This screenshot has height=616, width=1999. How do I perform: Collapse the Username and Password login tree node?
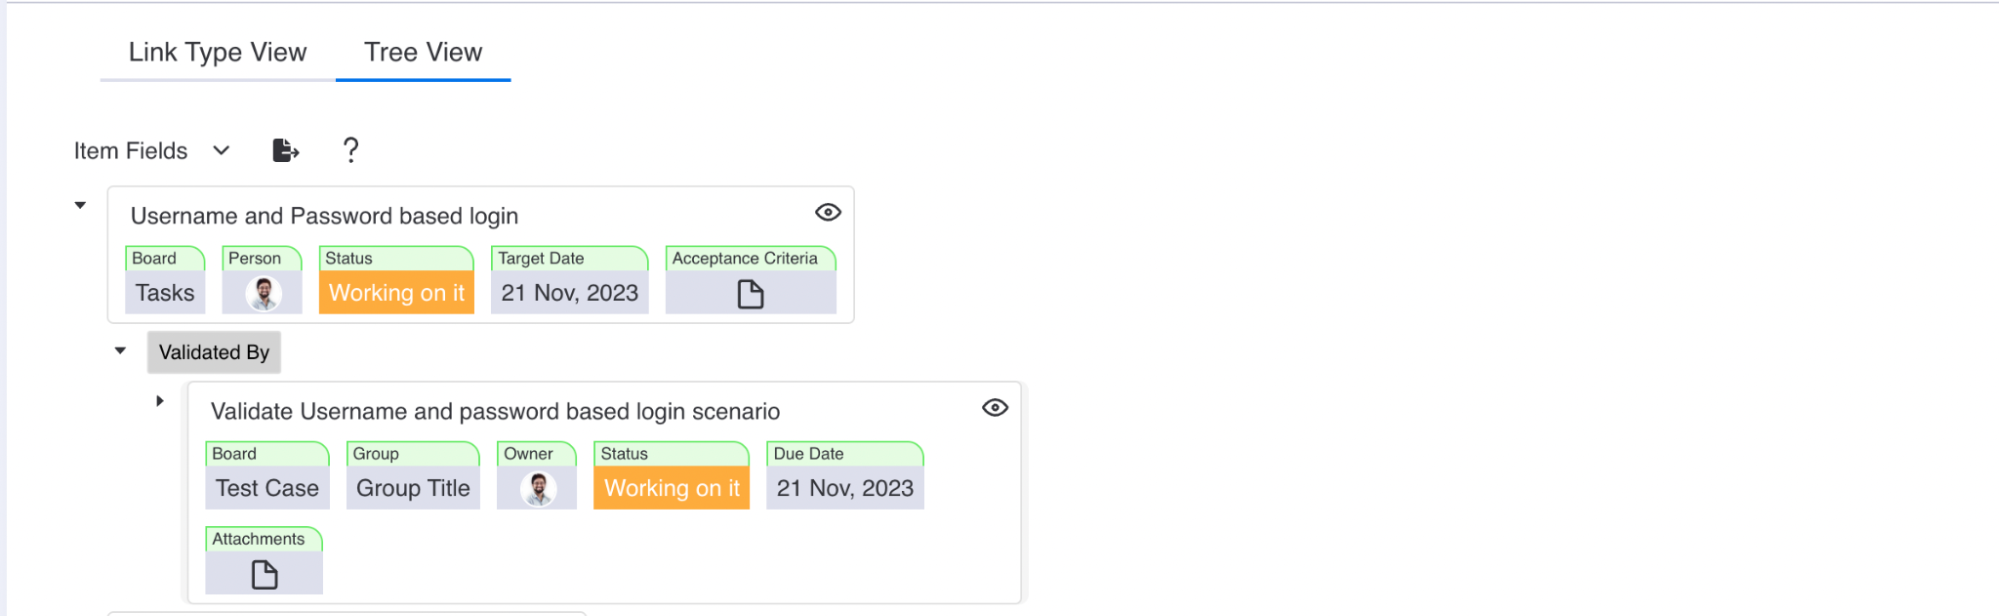(80, 206)
